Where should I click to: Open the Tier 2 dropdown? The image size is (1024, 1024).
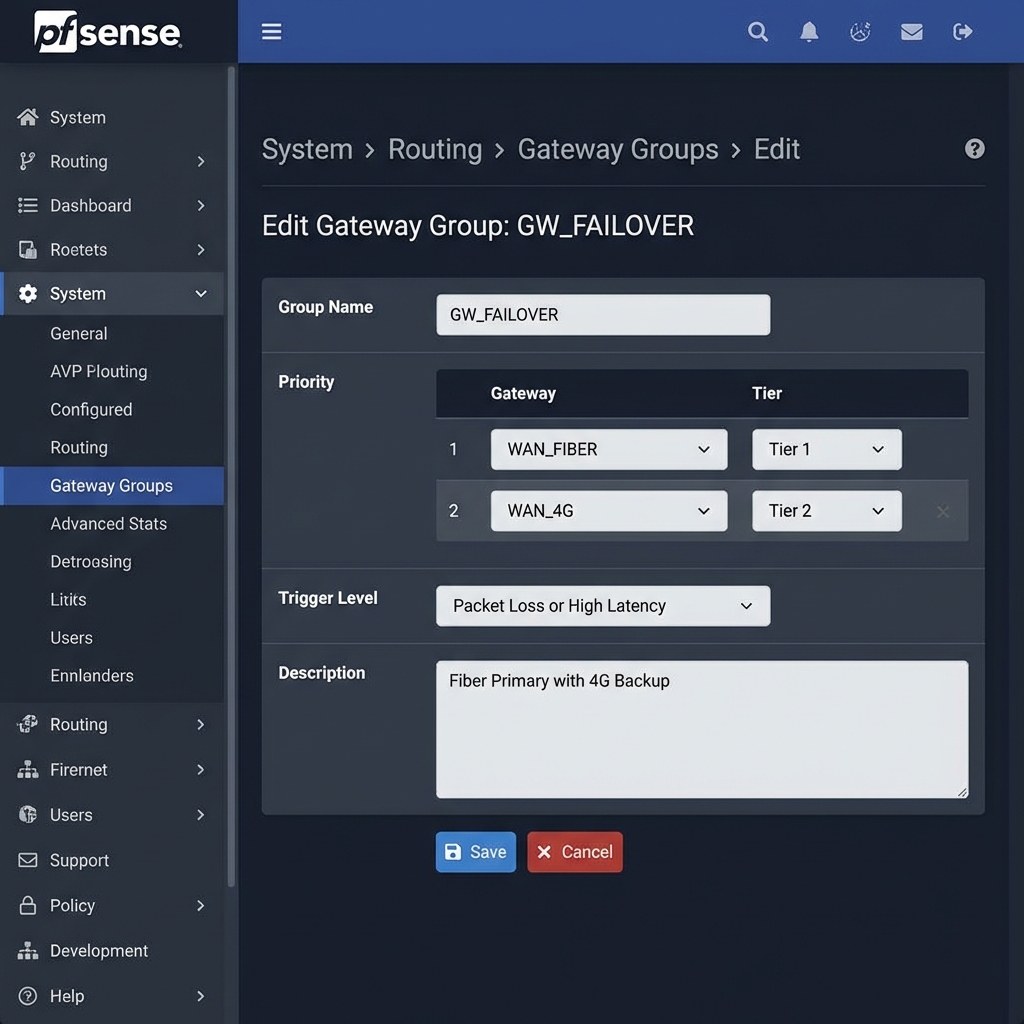pyautogui.click(x=826, y=511)
